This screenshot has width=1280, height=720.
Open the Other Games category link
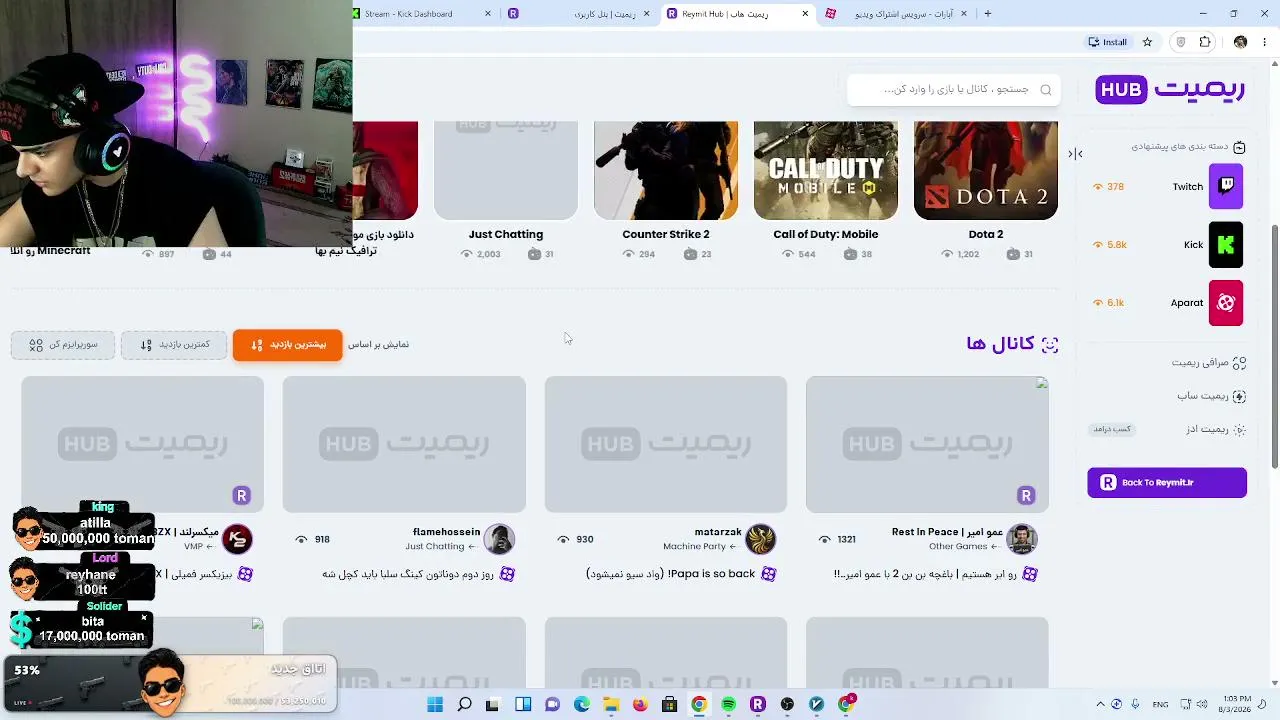[964, 547]
